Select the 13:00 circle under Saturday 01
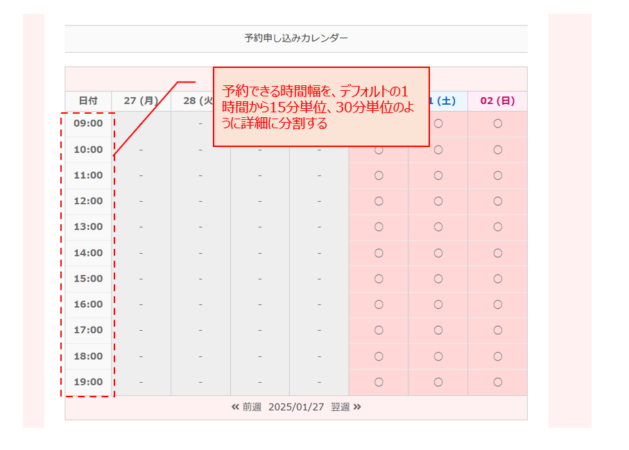This screenshot has width=629, height=450. (x=438, y=226)
